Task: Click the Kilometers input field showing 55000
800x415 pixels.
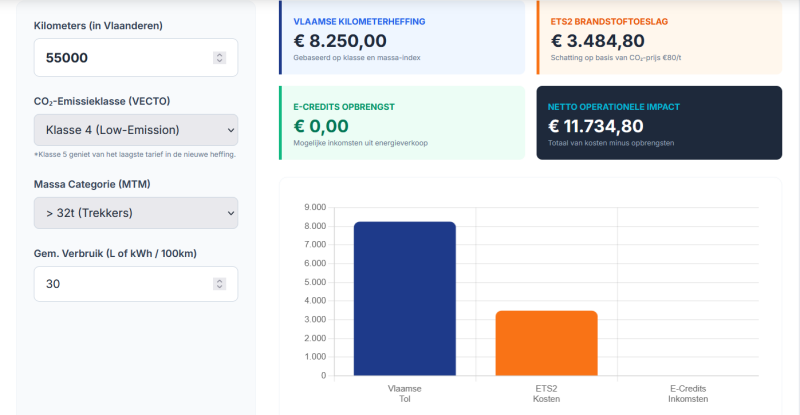Action: [120, 58]
